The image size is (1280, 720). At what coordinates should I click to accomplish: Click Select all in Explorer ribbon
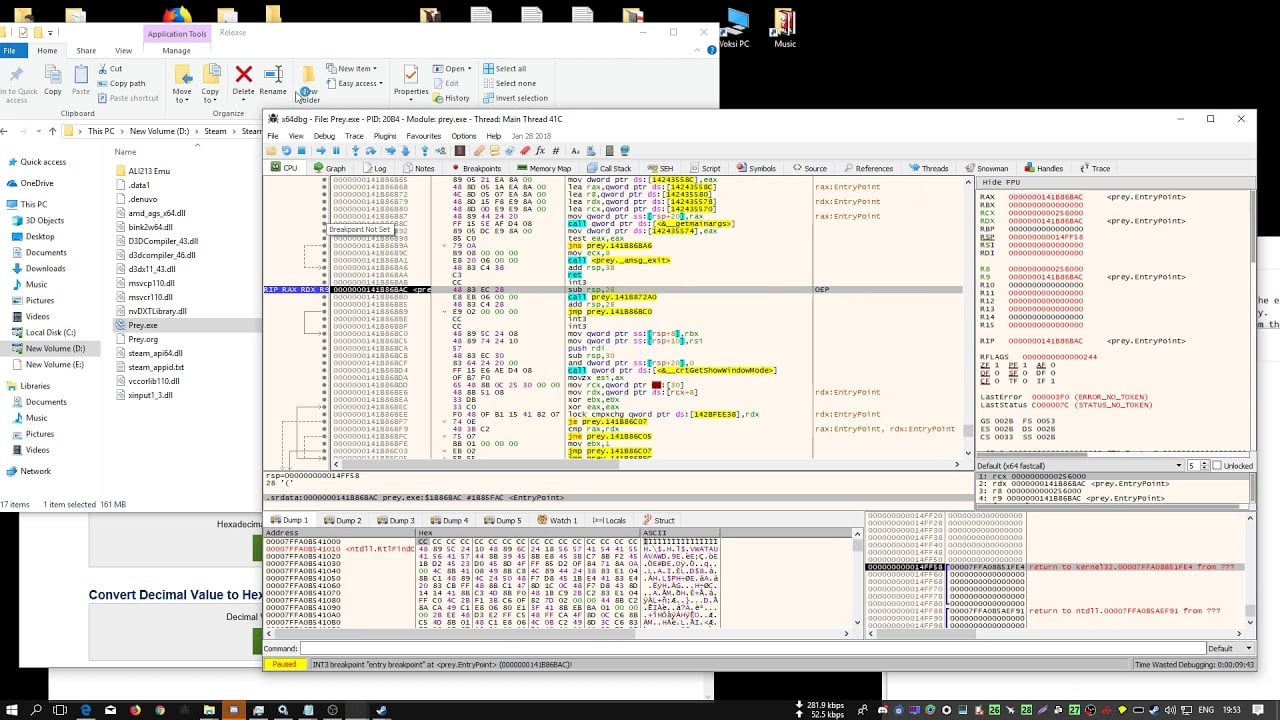point(505,69)
